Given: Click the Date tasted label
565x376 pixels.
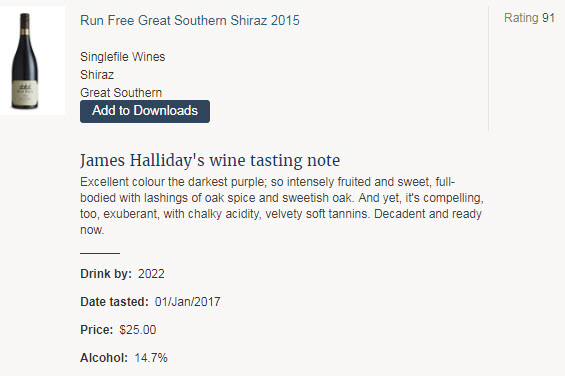Looking at the screenshot, I should point(114,302).
